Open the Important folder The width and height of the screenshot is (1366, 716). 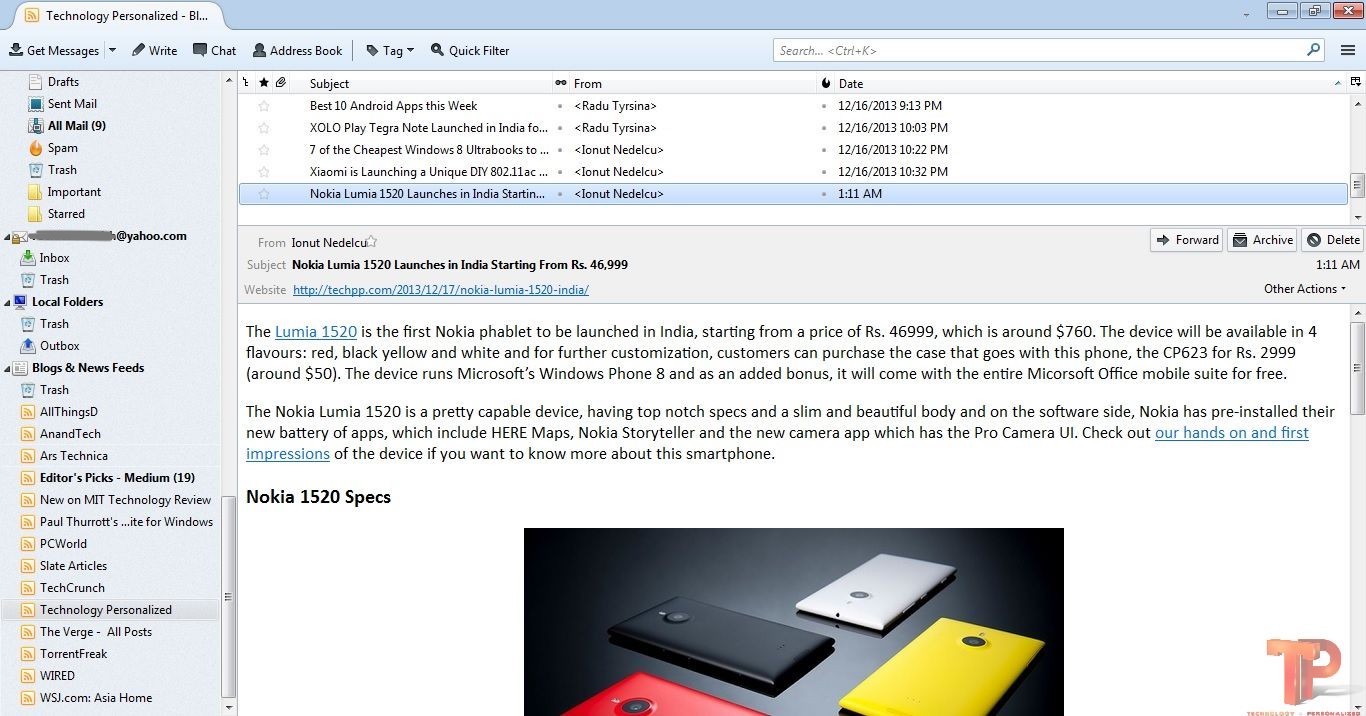(x=74, y=191)
